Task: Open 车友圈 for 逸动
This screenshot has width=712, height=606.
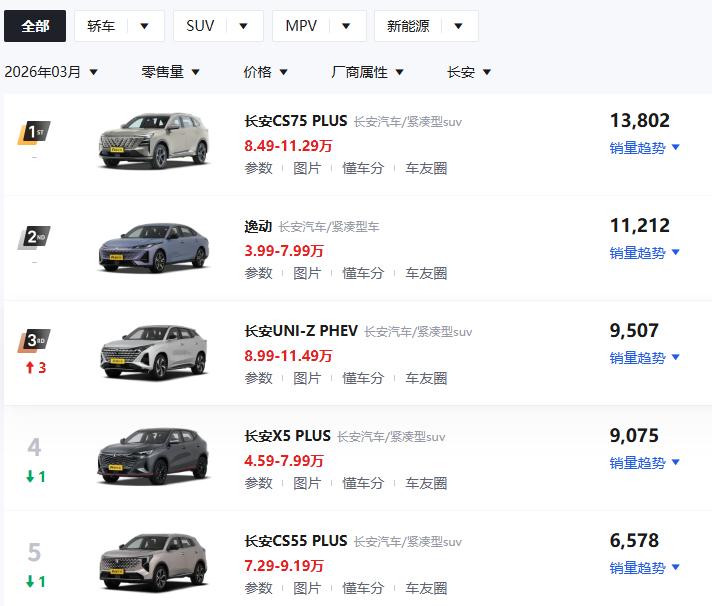Action: (426, 273)
